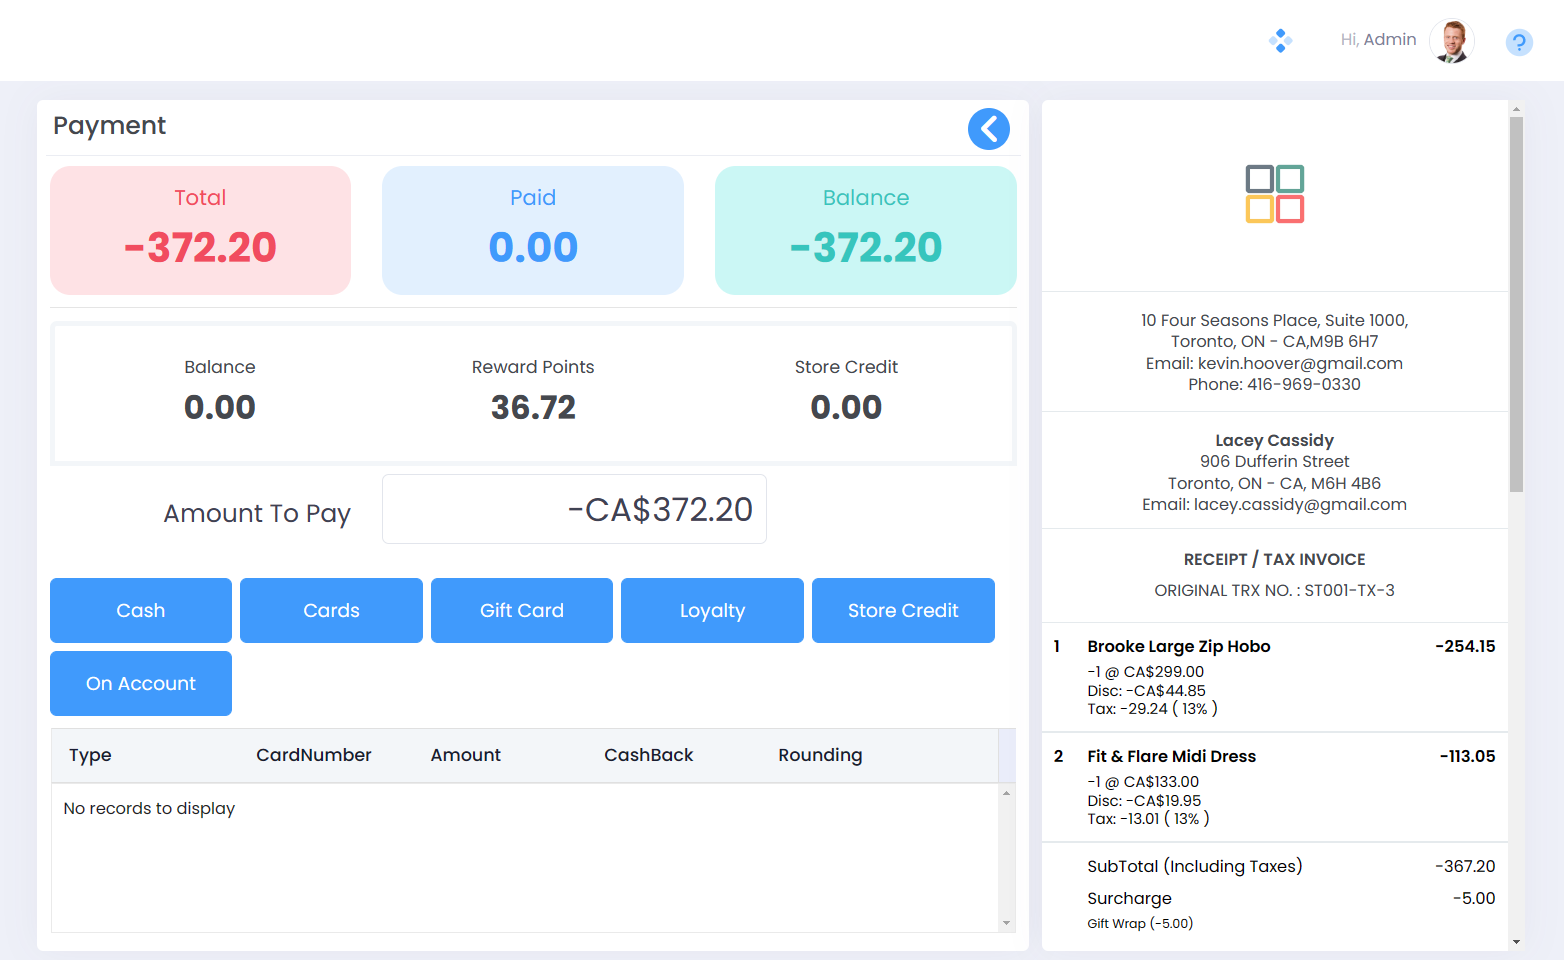Image resolution: width=1564 pixels, height=960 pixels.
Task: Sort by the Amount column header
Action: [x=465, y=755]
